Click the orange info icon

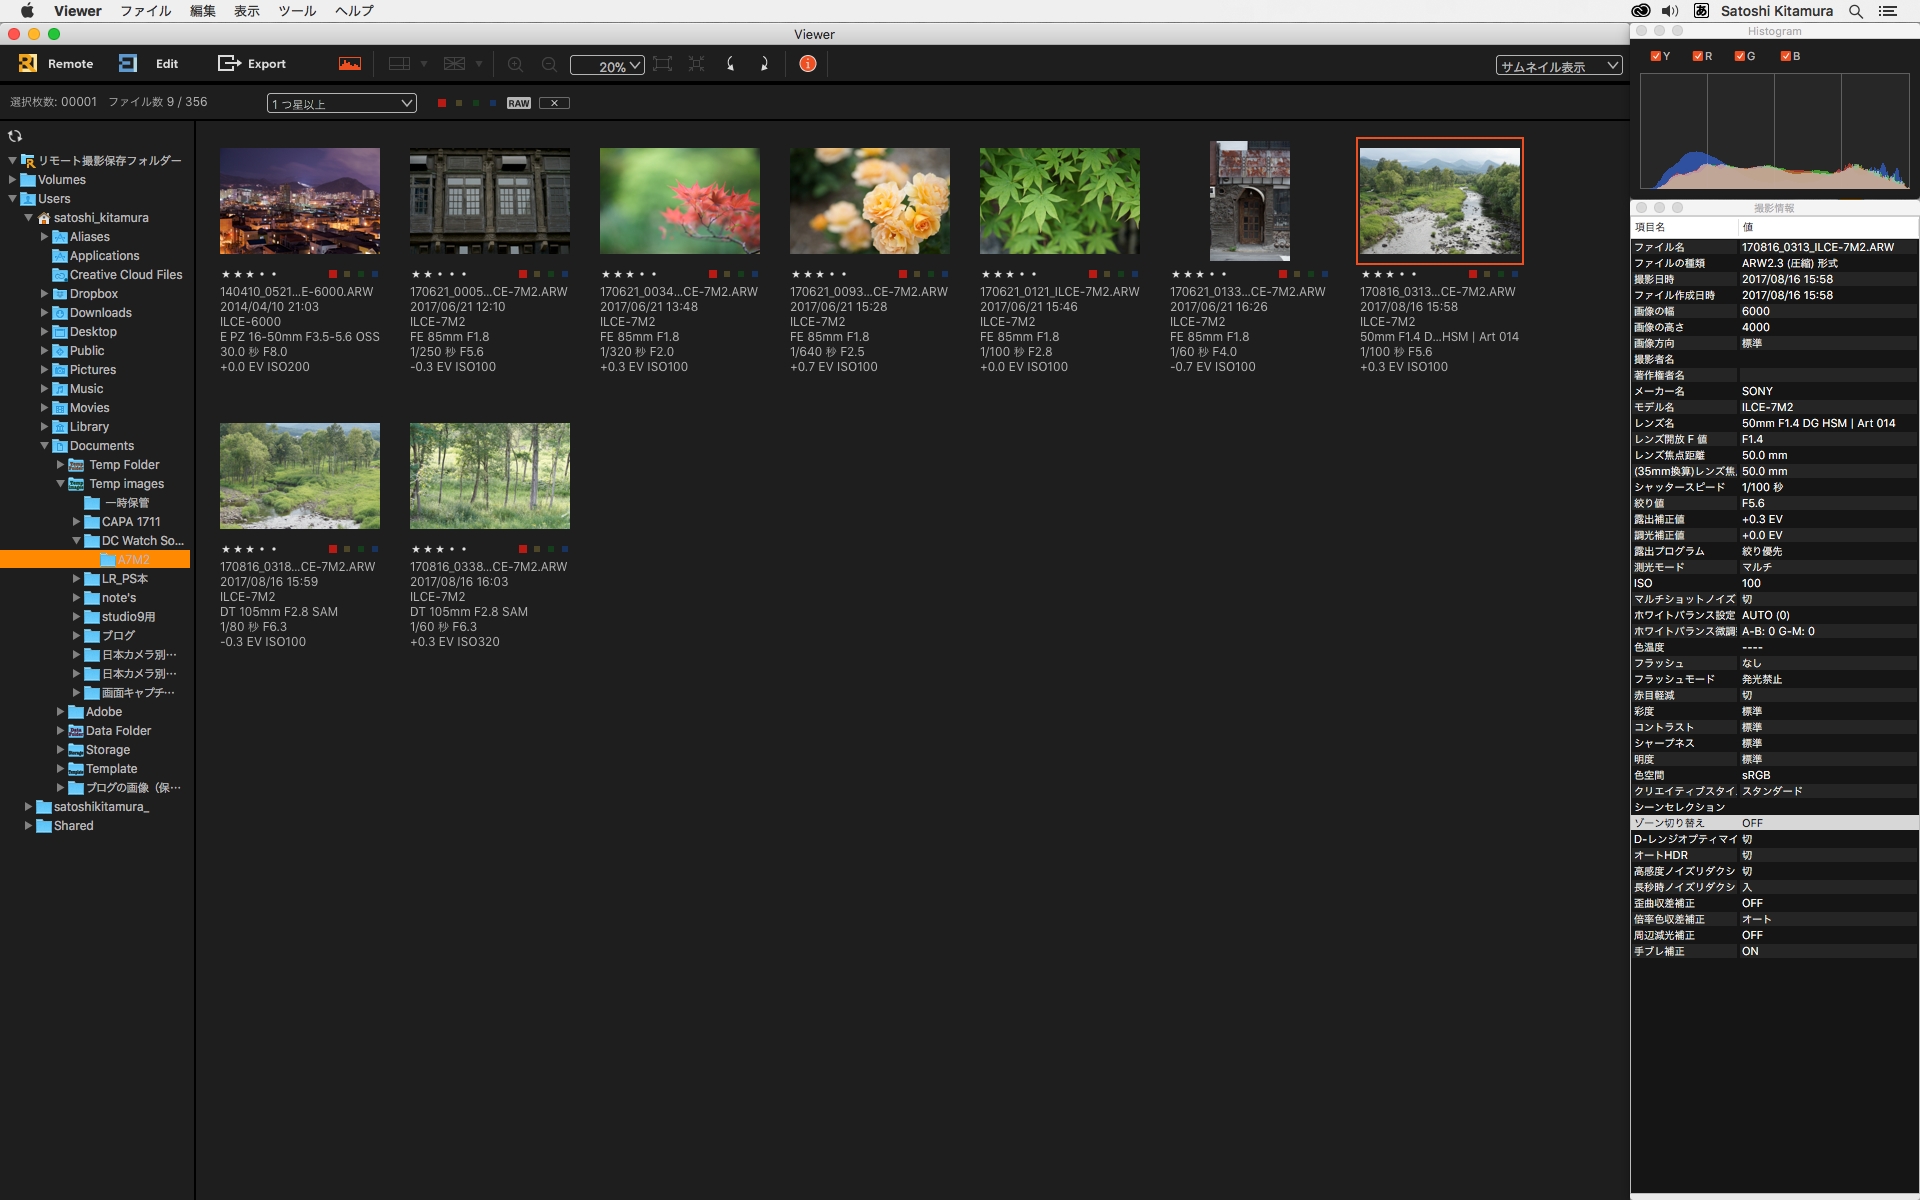point(808,63)
